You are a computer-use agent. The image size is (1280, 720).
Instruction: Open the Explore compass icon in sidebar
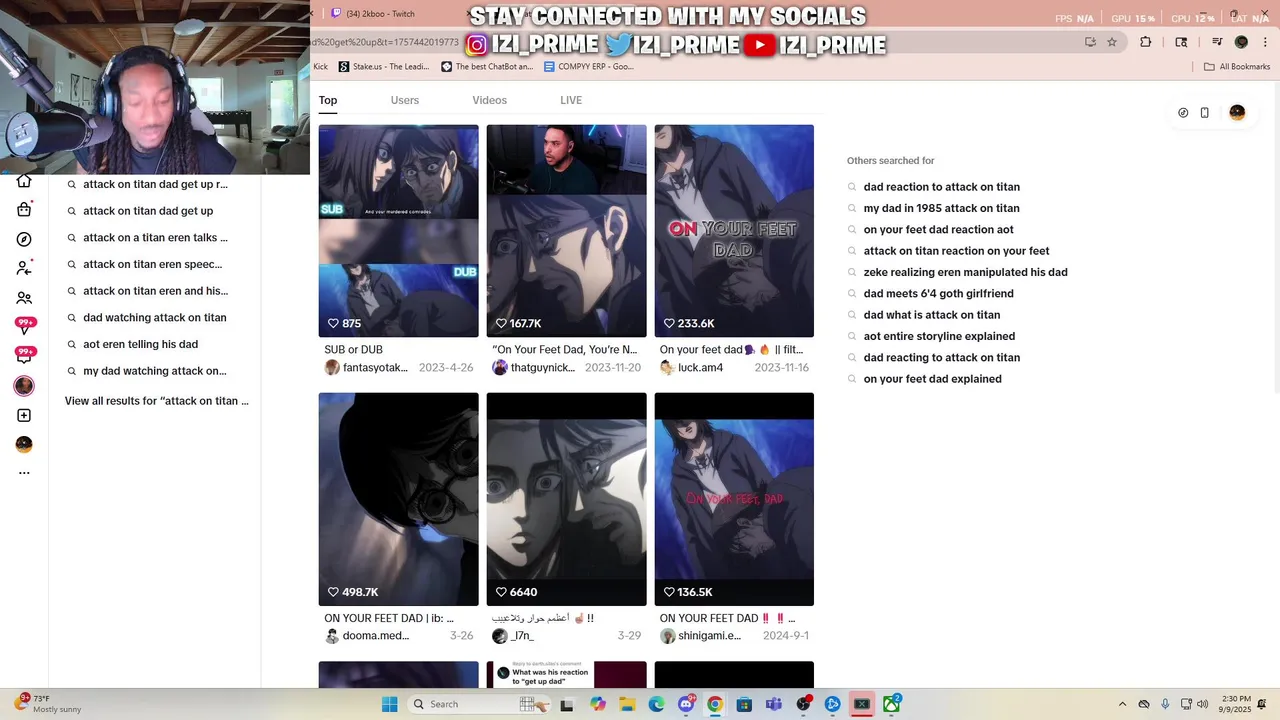(x=24, y=239)
